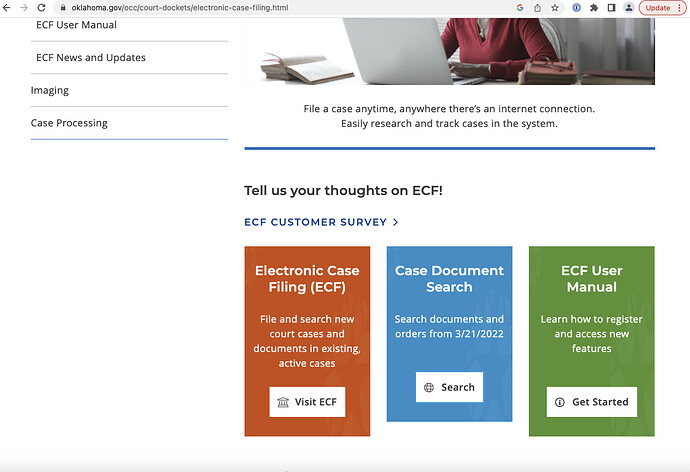Click the blue password manager extension icon

click(576, 8)
